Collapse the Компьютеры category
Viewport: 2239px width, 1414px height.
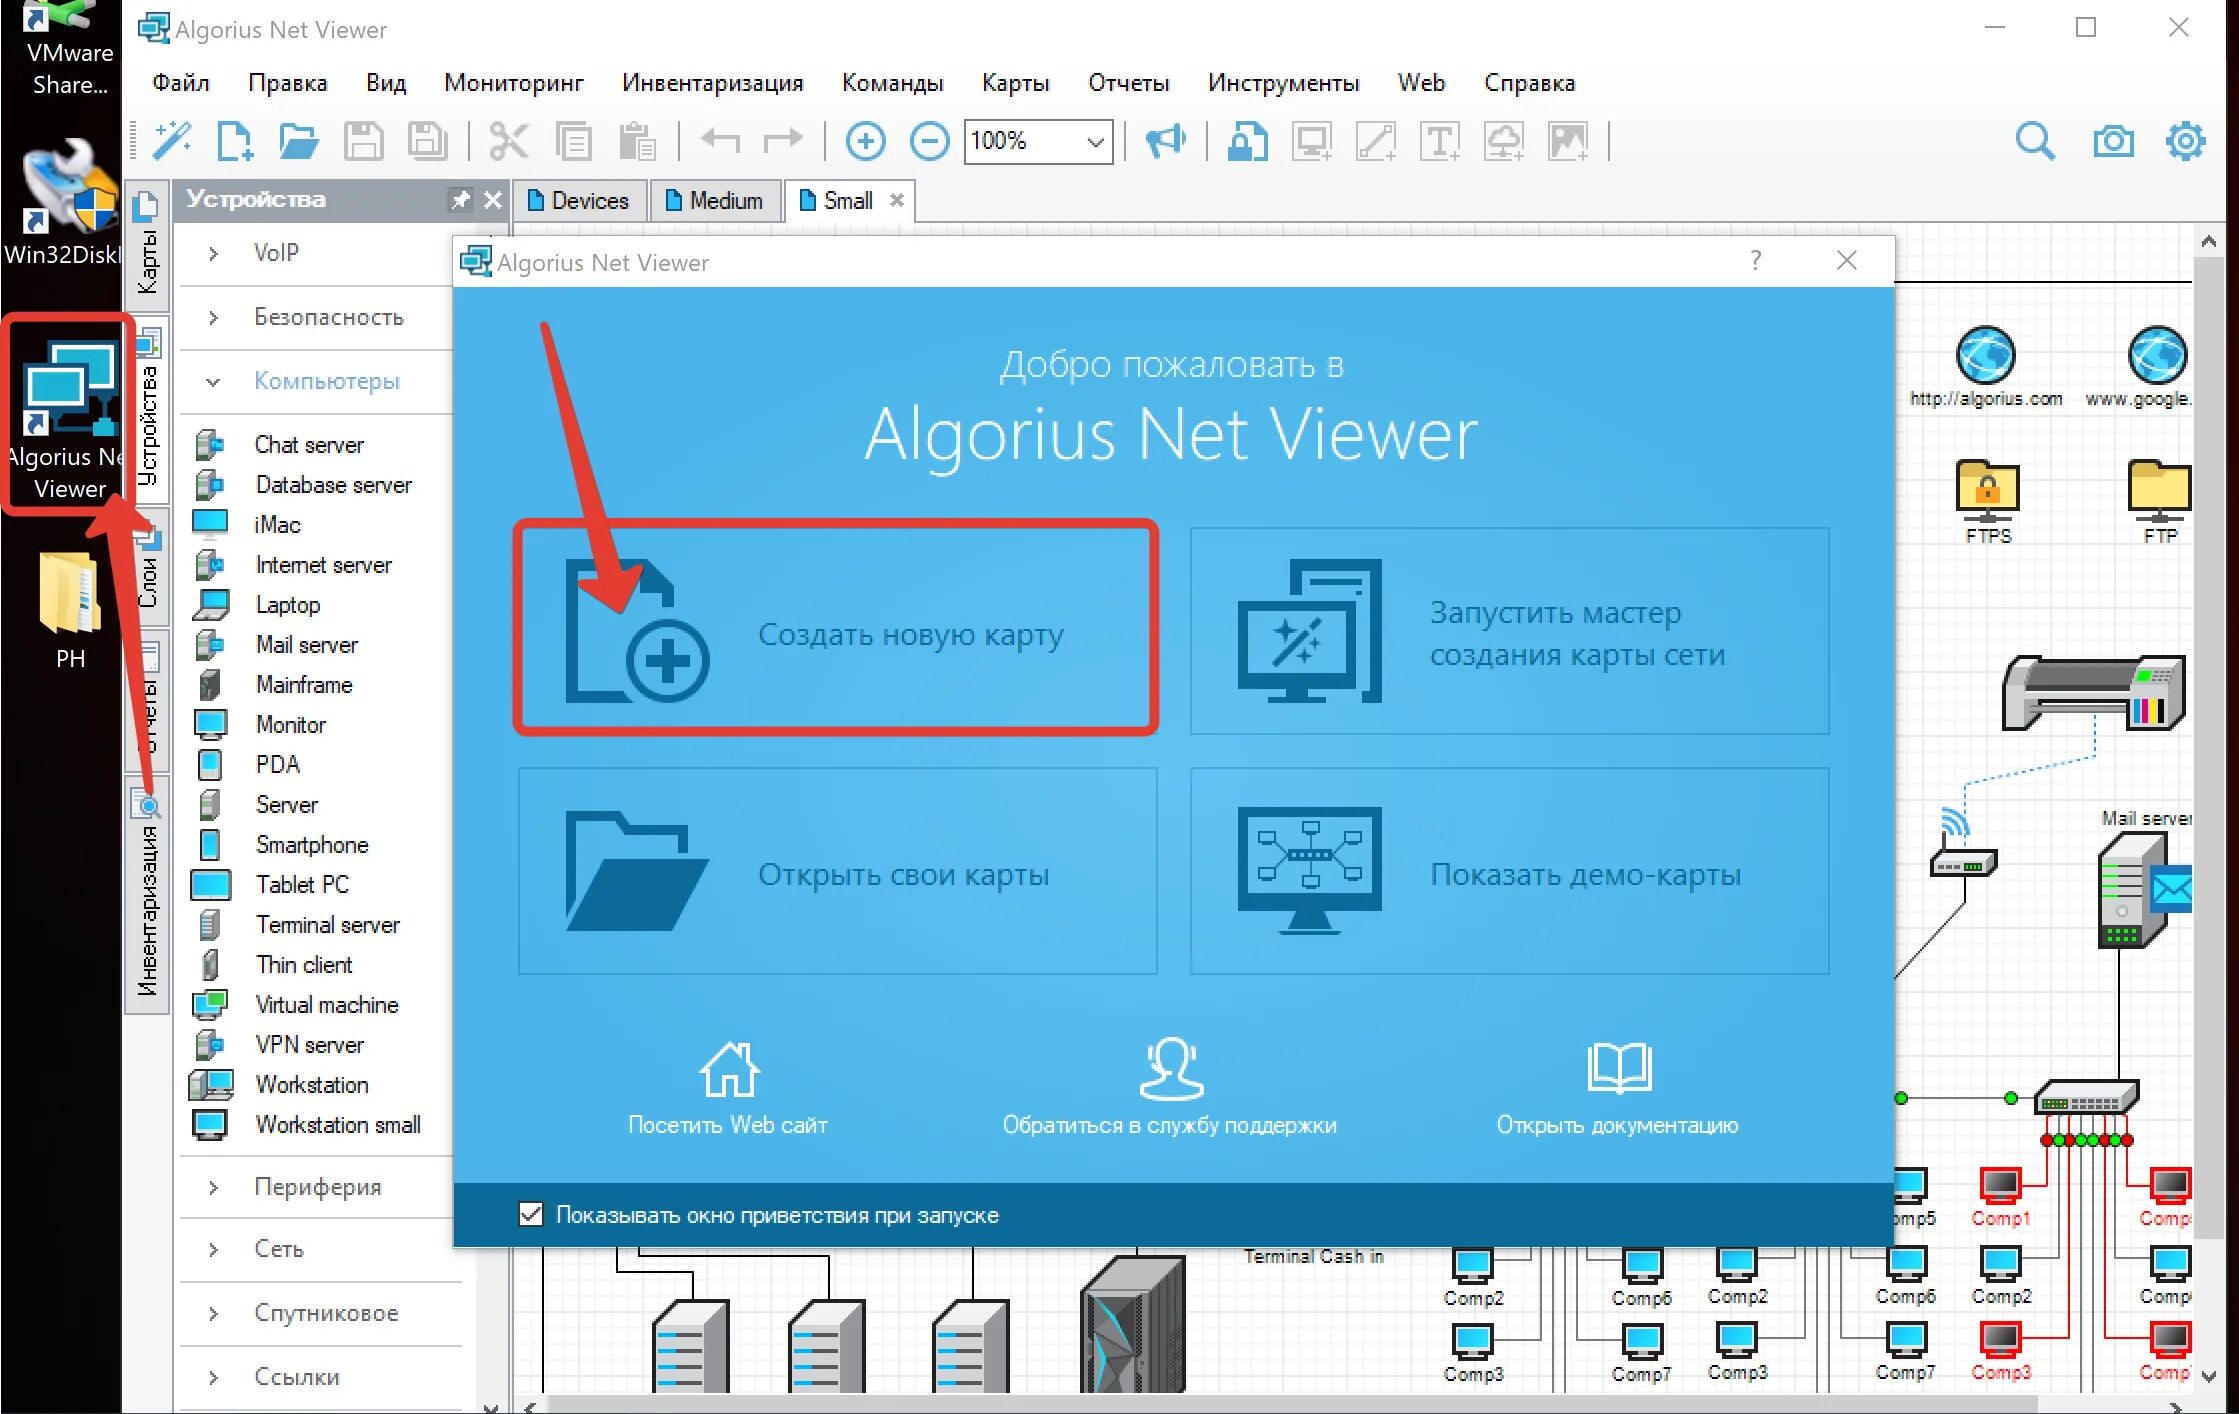(x=213, y=381)
